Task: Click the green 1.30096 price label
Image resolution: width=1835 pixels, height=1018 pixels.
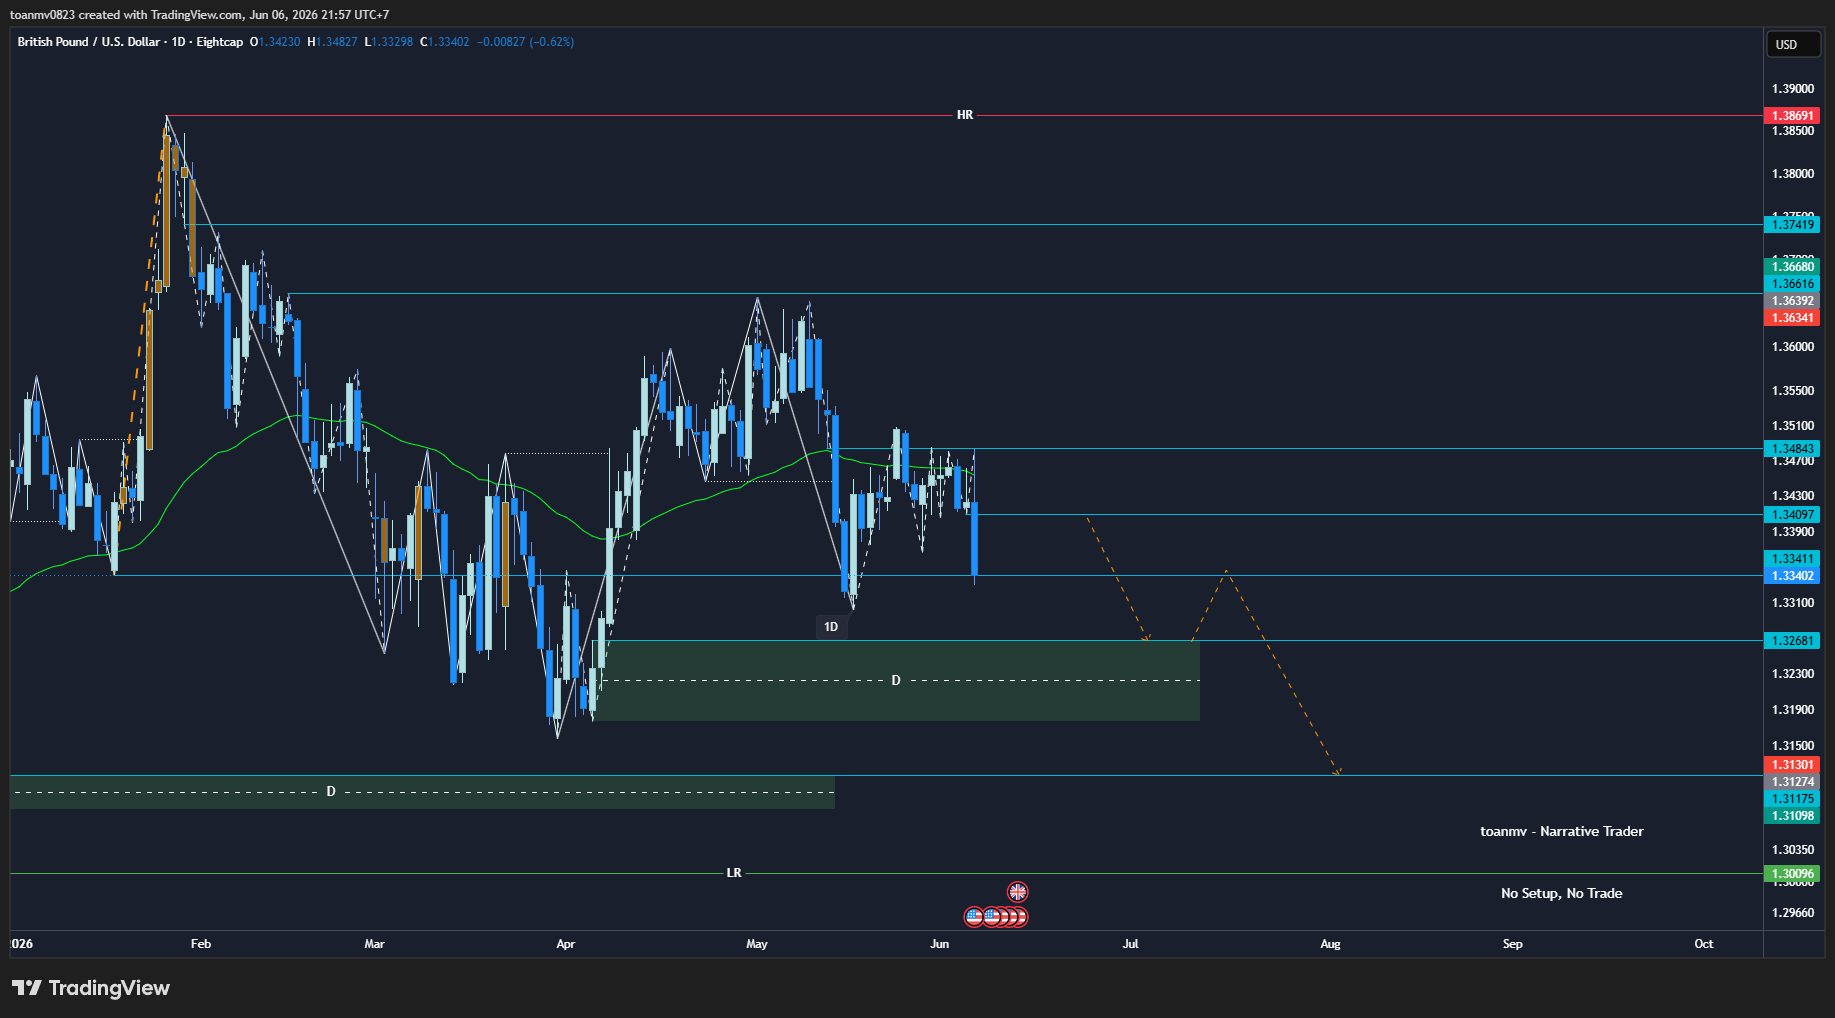Action: [1793, 874]
